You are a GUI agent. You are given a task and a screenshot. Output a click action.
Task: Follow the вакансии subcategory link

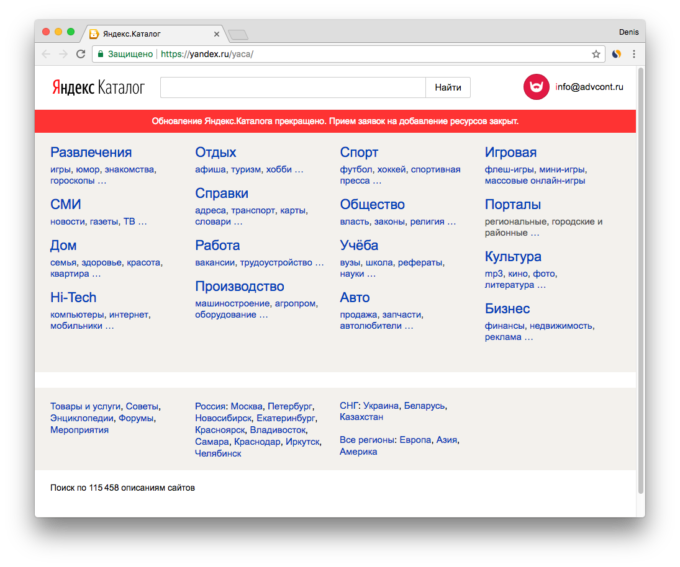[215, 262]
